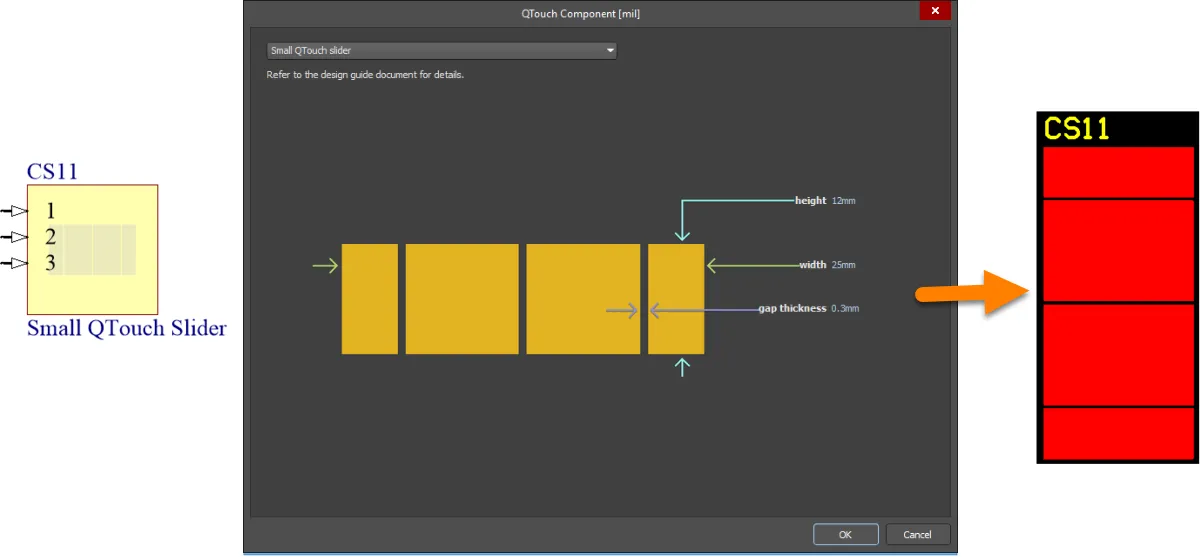Click the Cancel button

coord(917,534)
